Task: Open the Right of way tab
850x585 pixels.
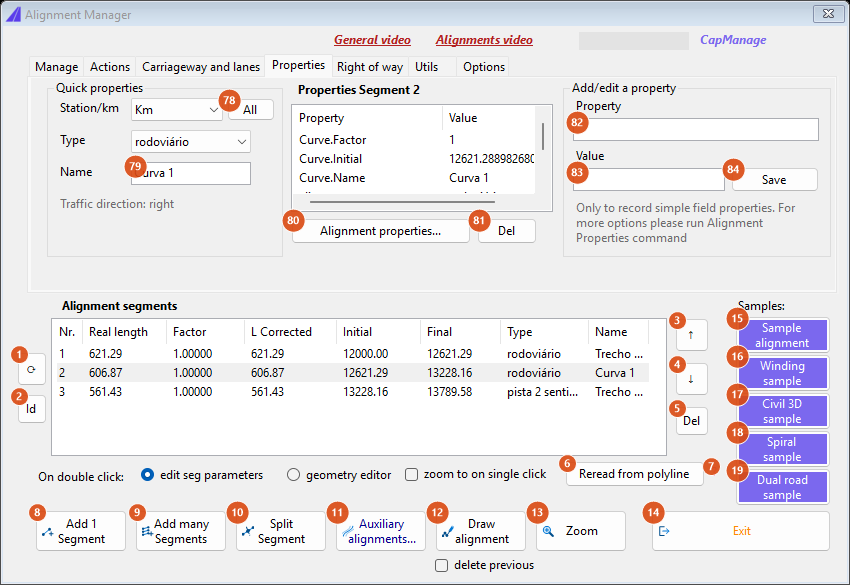Action: pos(370,67)
